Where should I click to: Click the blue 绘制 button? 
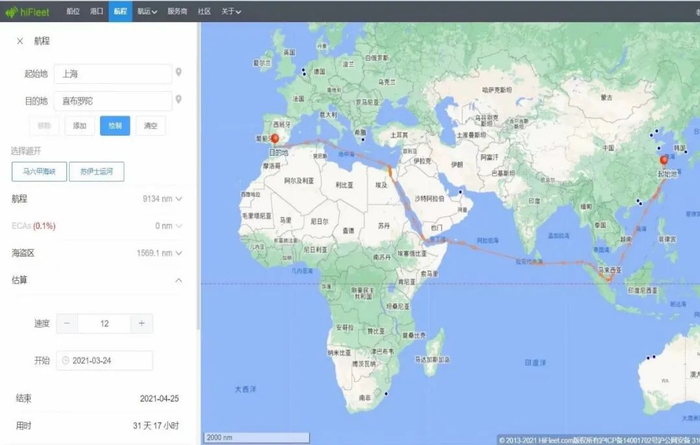(115, 126)
